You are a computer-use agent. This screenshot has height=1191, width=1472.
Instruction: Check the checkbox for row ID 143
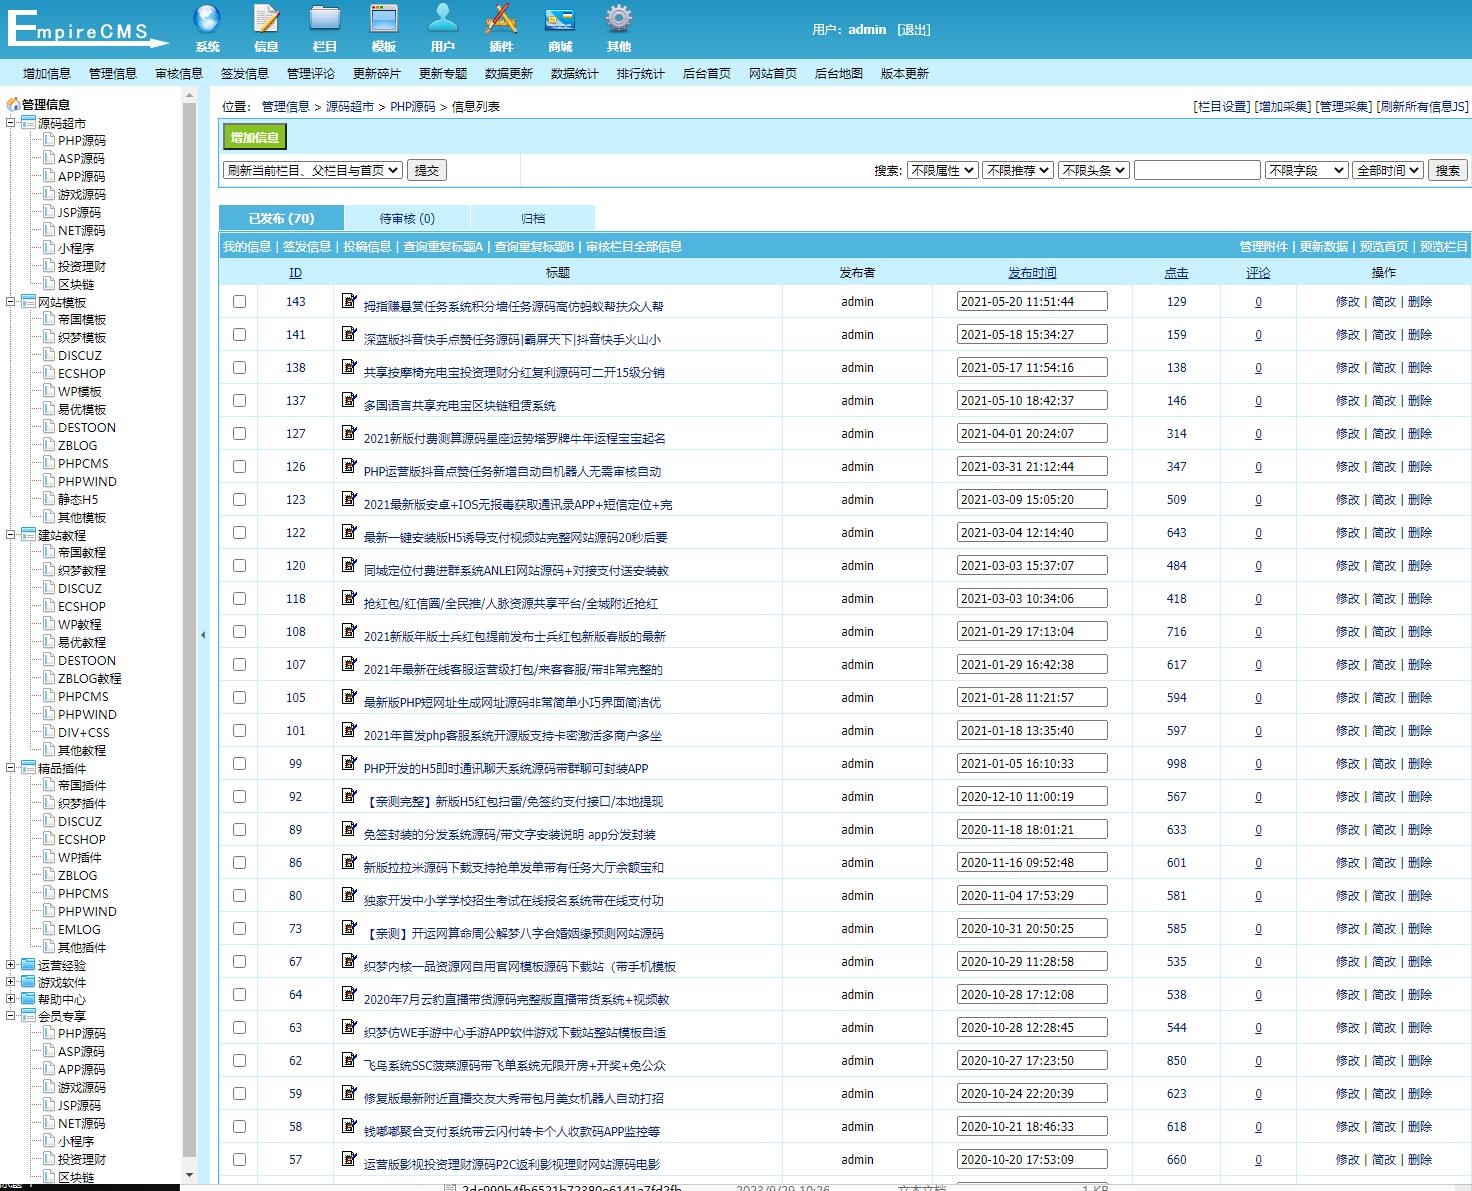coord(239,302)
